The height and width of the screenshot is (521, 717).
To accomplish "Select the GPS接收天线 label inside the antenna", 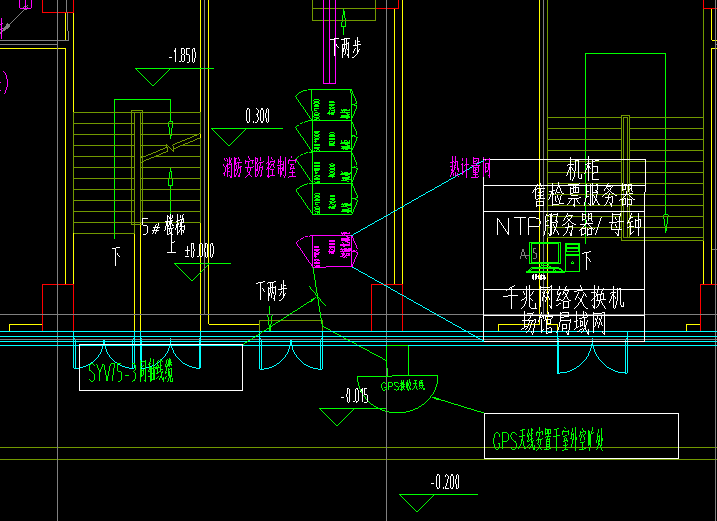I will click(403, 386).
